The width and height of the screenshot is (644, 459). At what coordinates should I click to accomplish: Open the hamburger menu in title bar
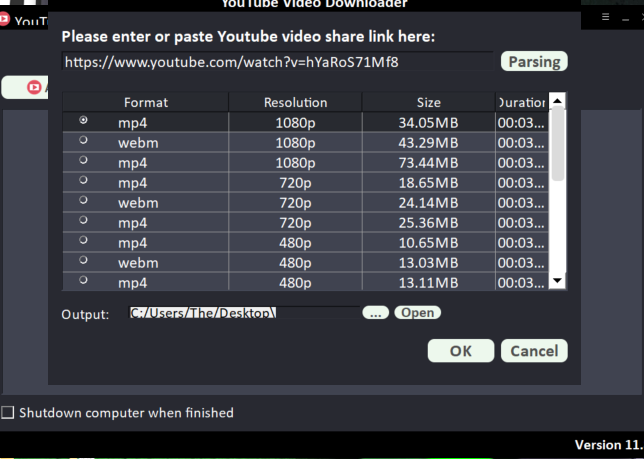(605, 17)
